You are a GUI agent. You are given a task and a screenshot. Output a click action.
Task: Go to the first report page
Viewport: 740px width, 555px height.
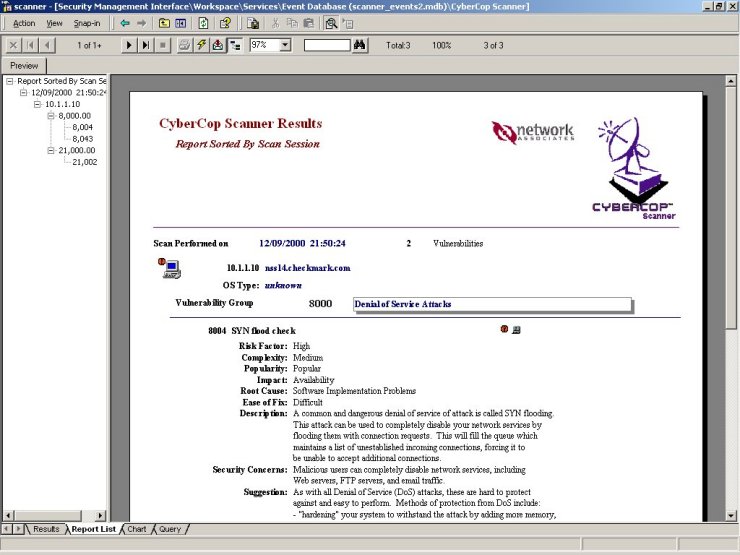30,45
